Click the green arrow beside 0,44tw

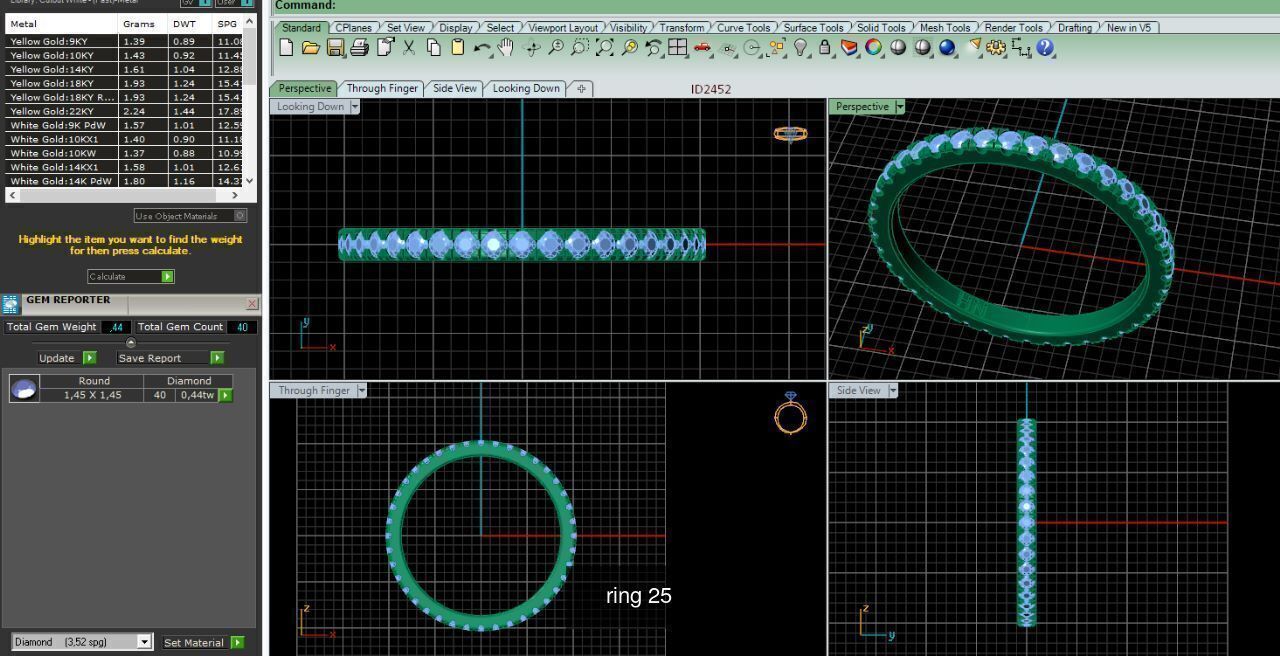(225, 395)
